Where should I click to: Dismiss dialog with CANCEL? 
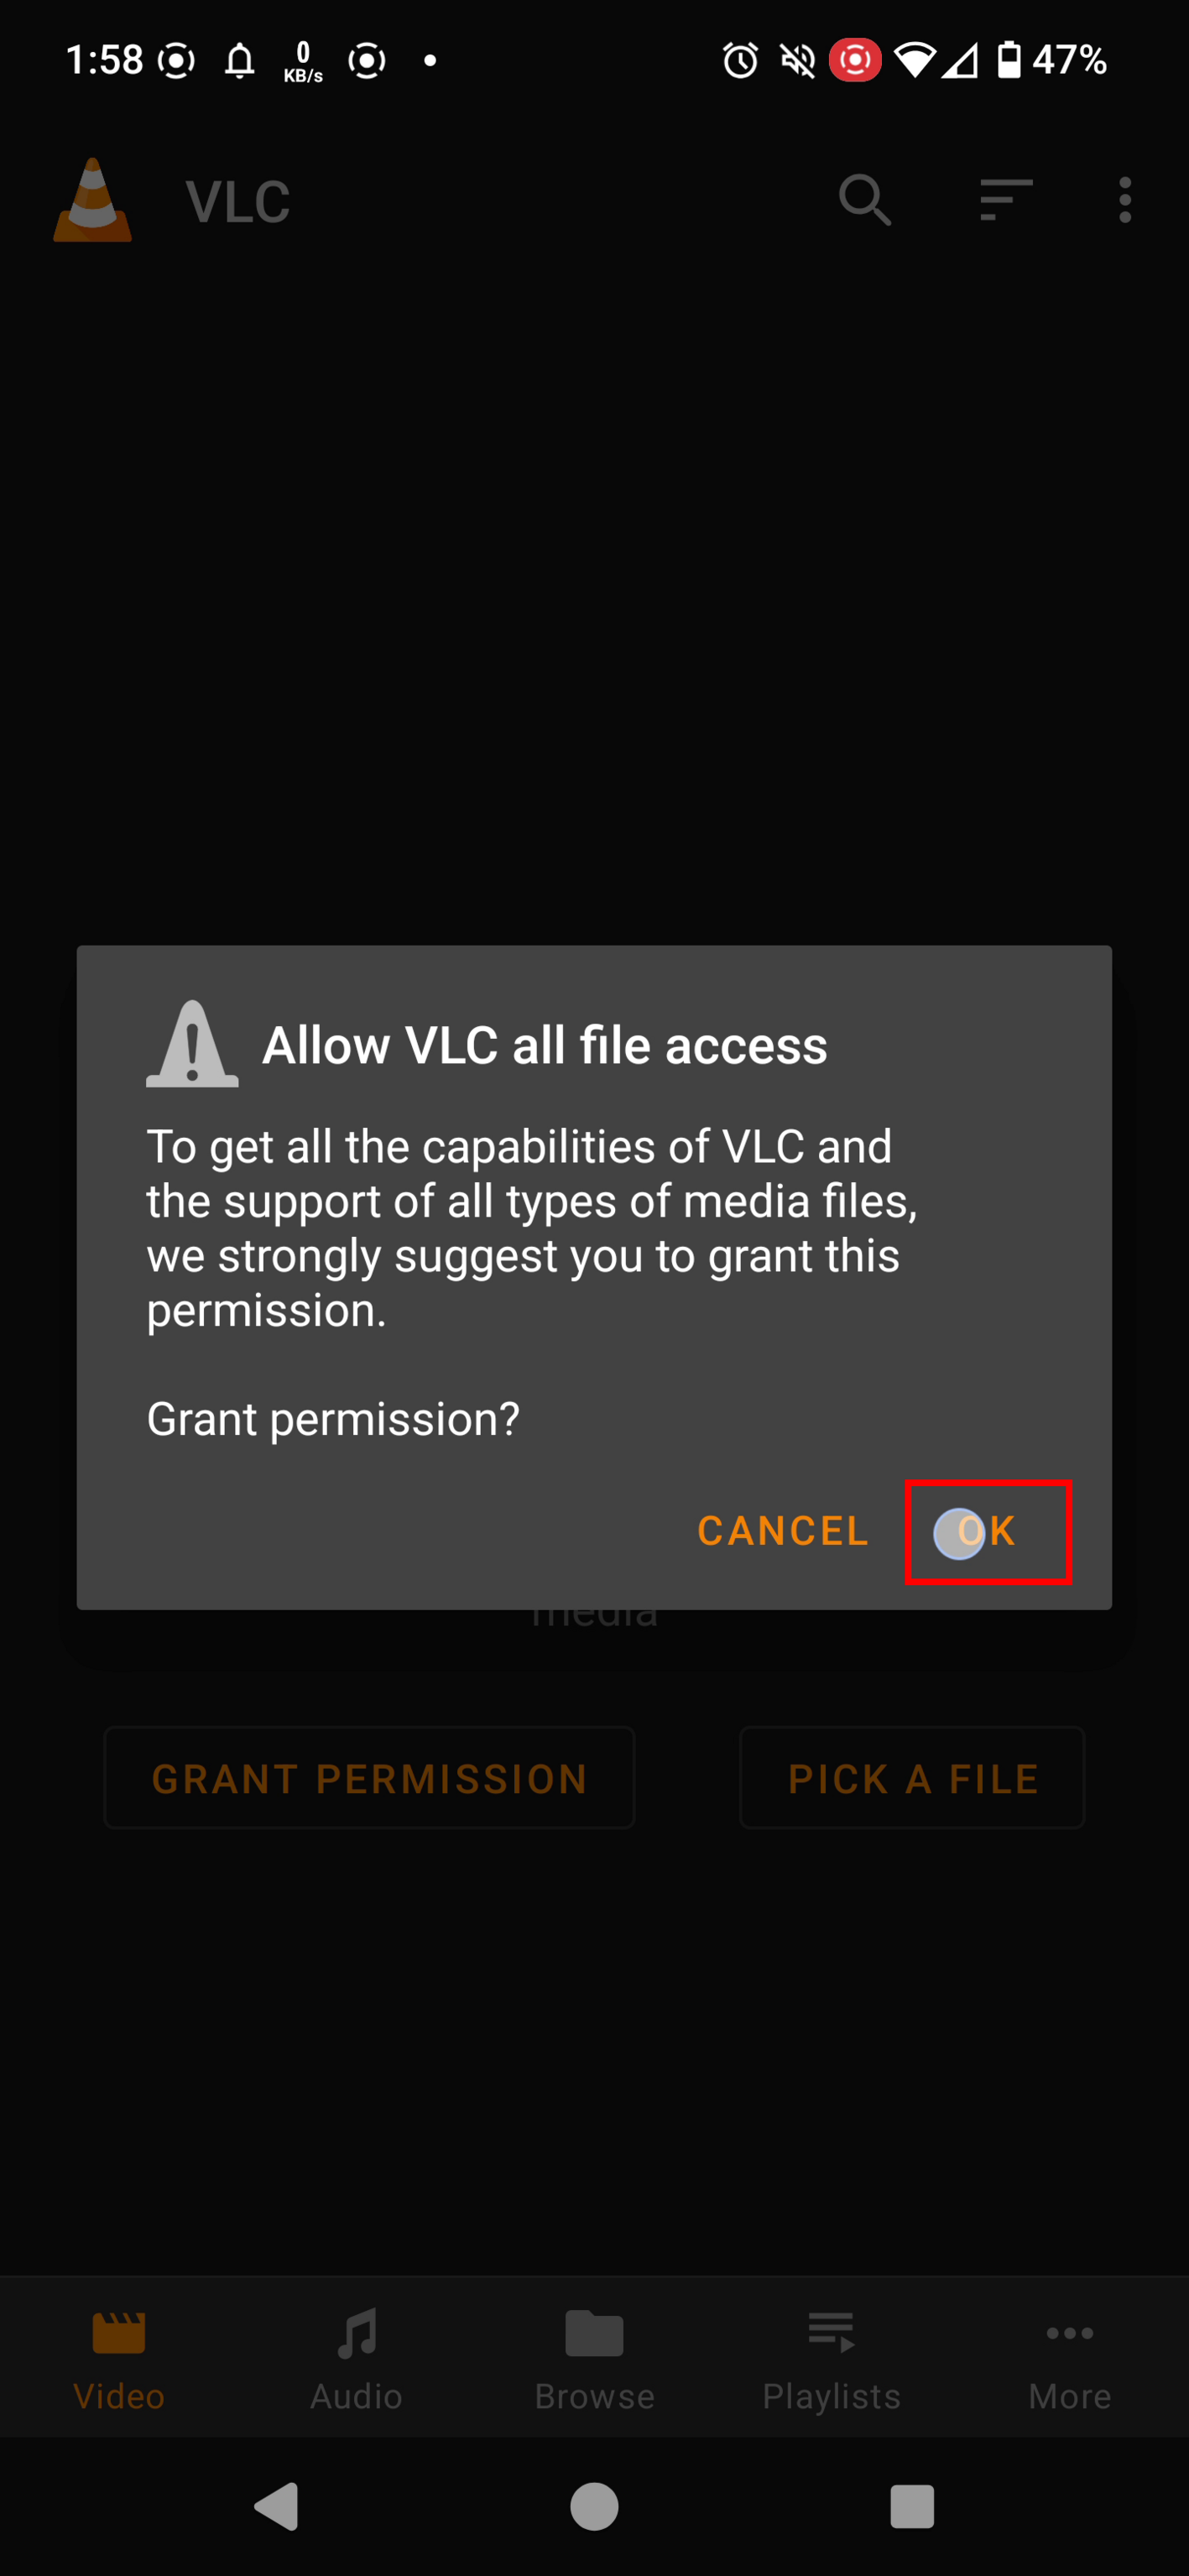783,1531
